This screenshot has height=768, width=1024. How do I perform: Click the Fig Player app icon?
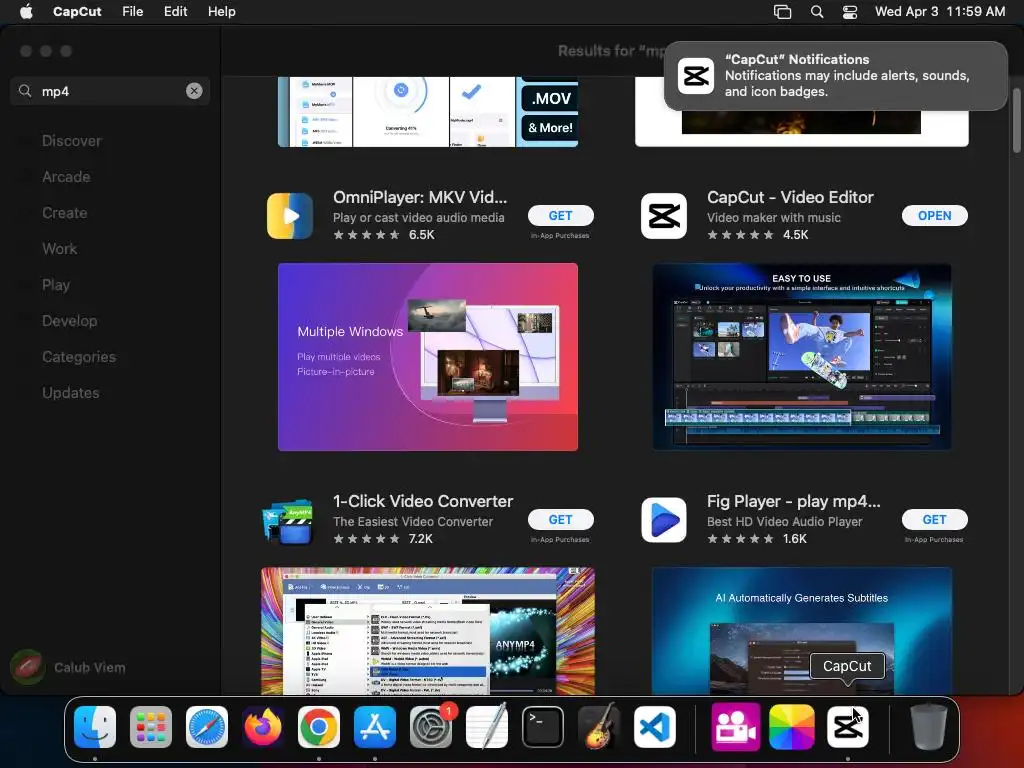[x=664, y=520]
